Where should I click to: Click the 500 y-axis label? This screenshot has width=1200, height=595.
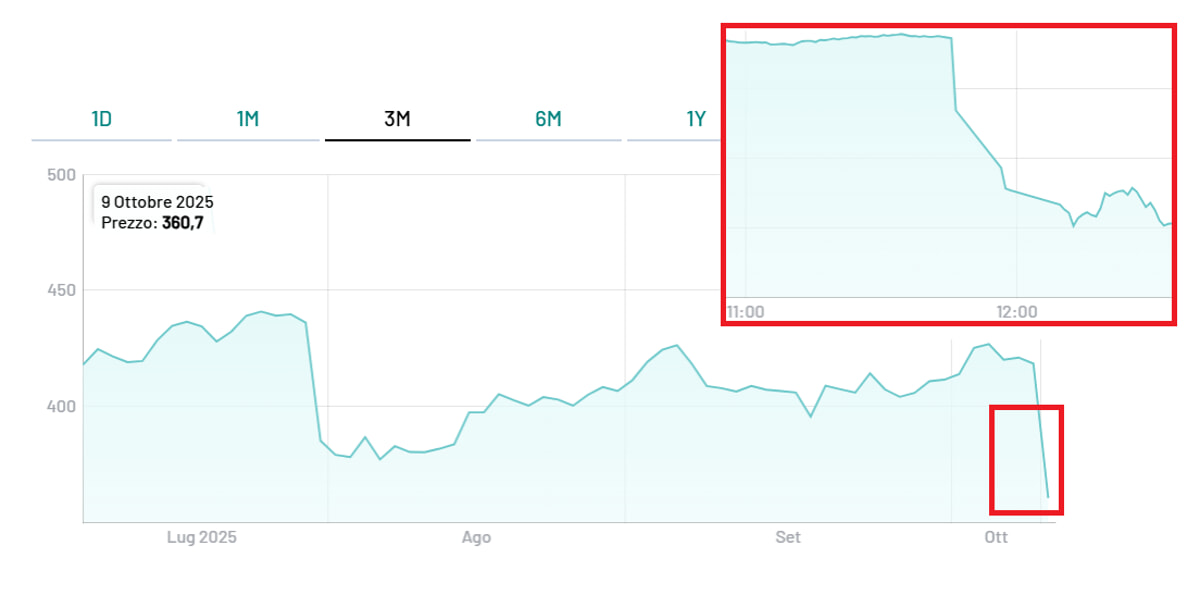(x=61, y=175)
